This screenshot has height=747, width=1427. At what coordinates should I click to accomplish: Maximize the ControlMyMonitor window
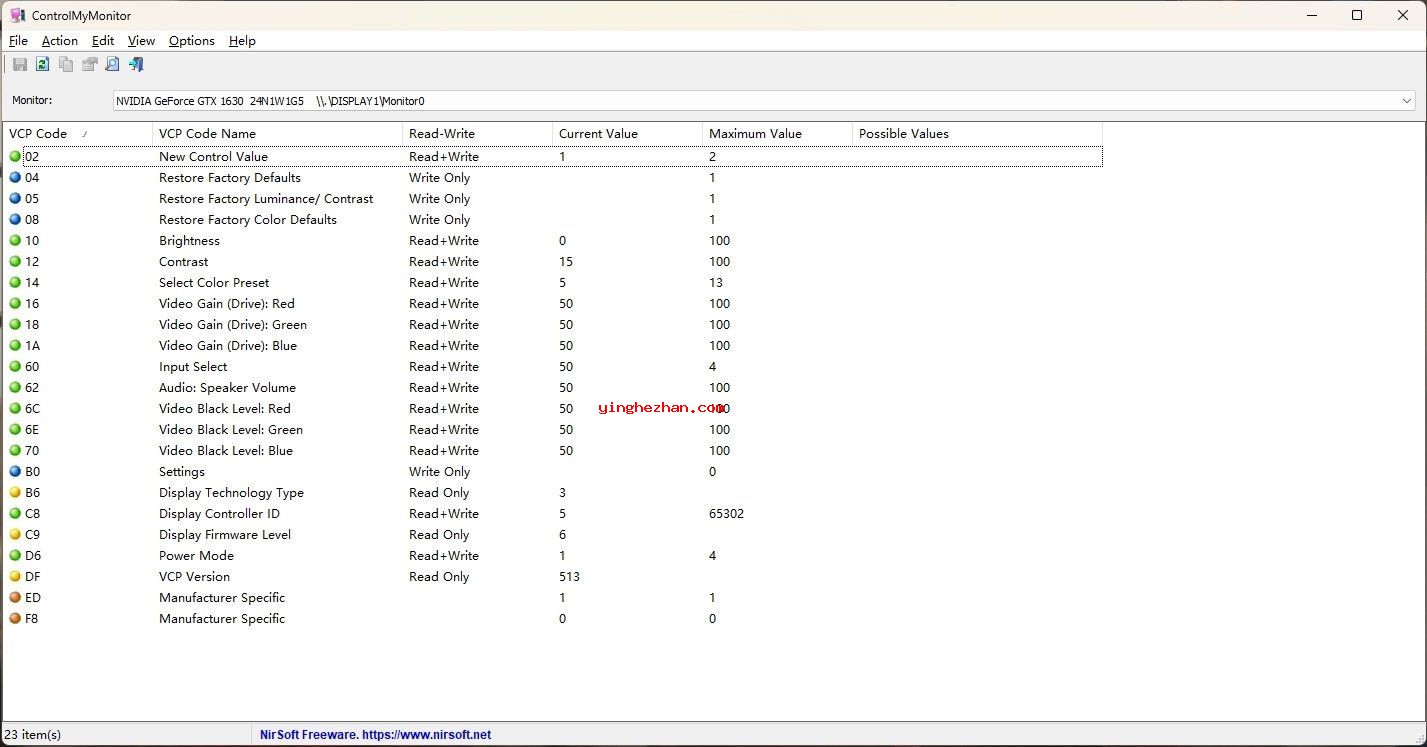click(x=1357, y=15)
